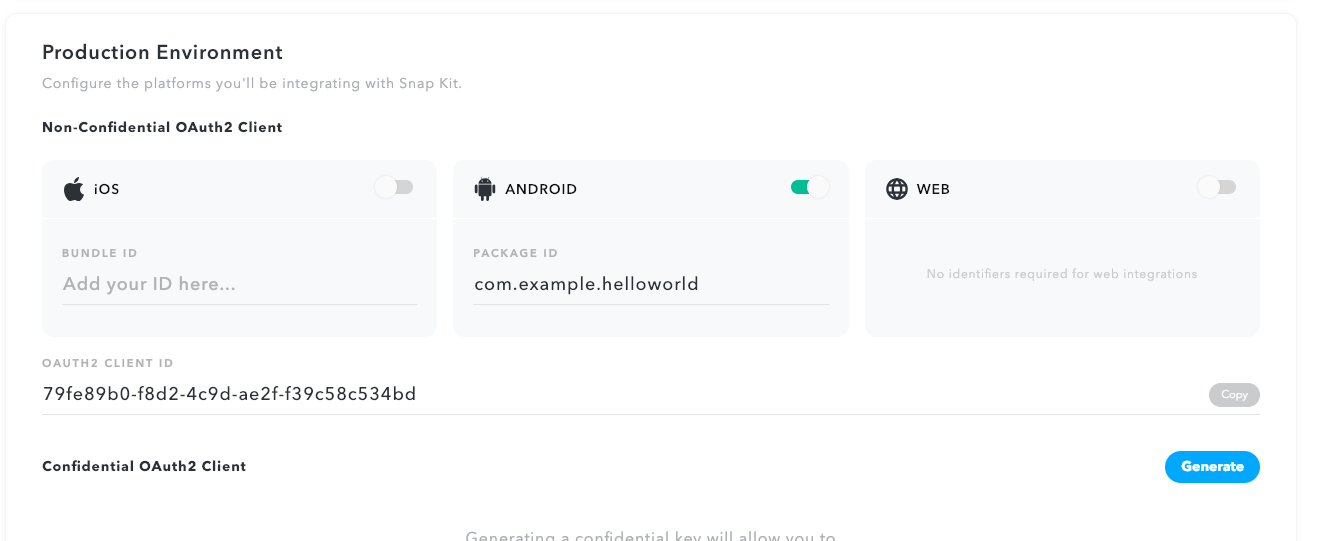
Task: Enable the iOS platform toggle
Action: click(394, 187)
